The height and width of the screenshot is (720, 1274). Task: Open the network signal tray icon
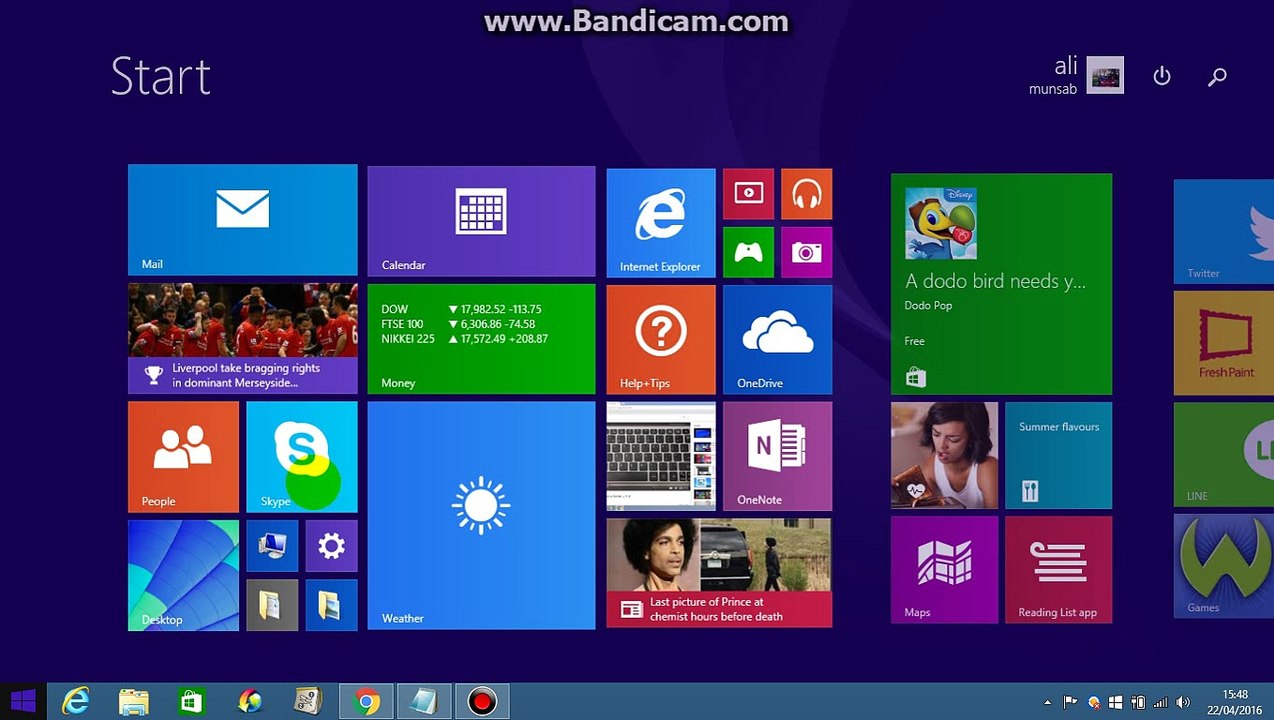click(x=1161, y=703)
